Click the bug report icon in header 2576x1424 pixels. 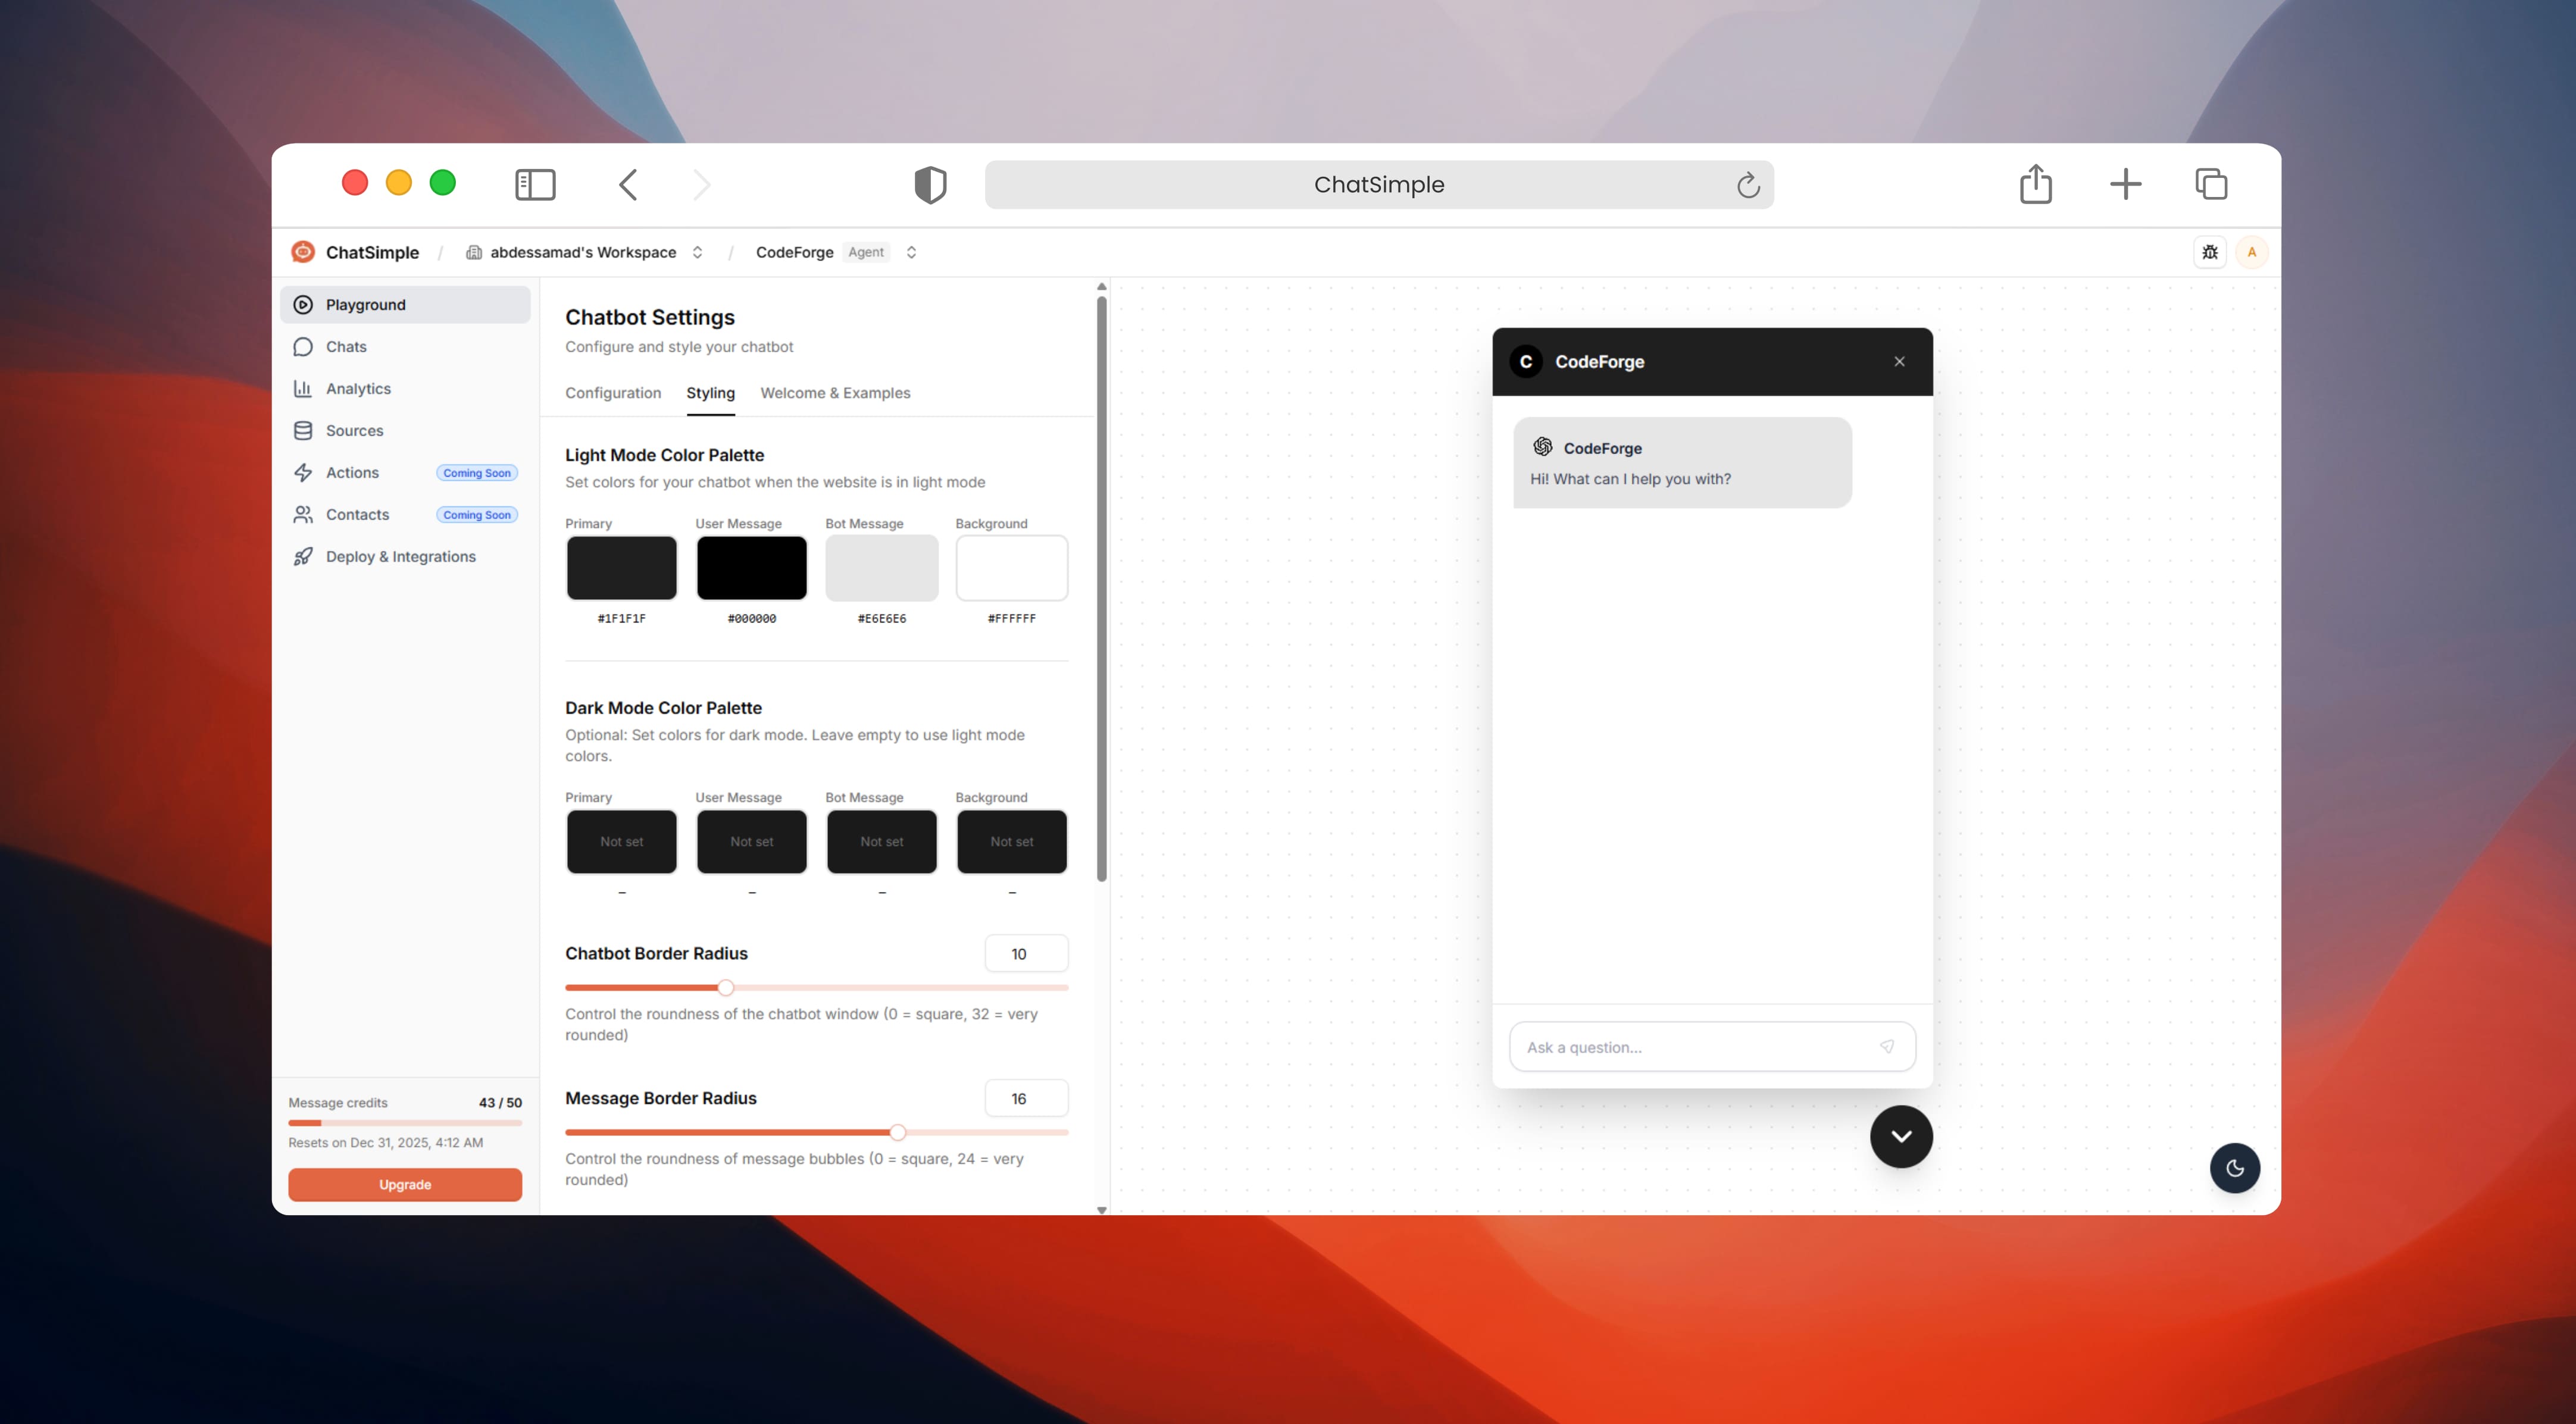tap(2209, 252)
